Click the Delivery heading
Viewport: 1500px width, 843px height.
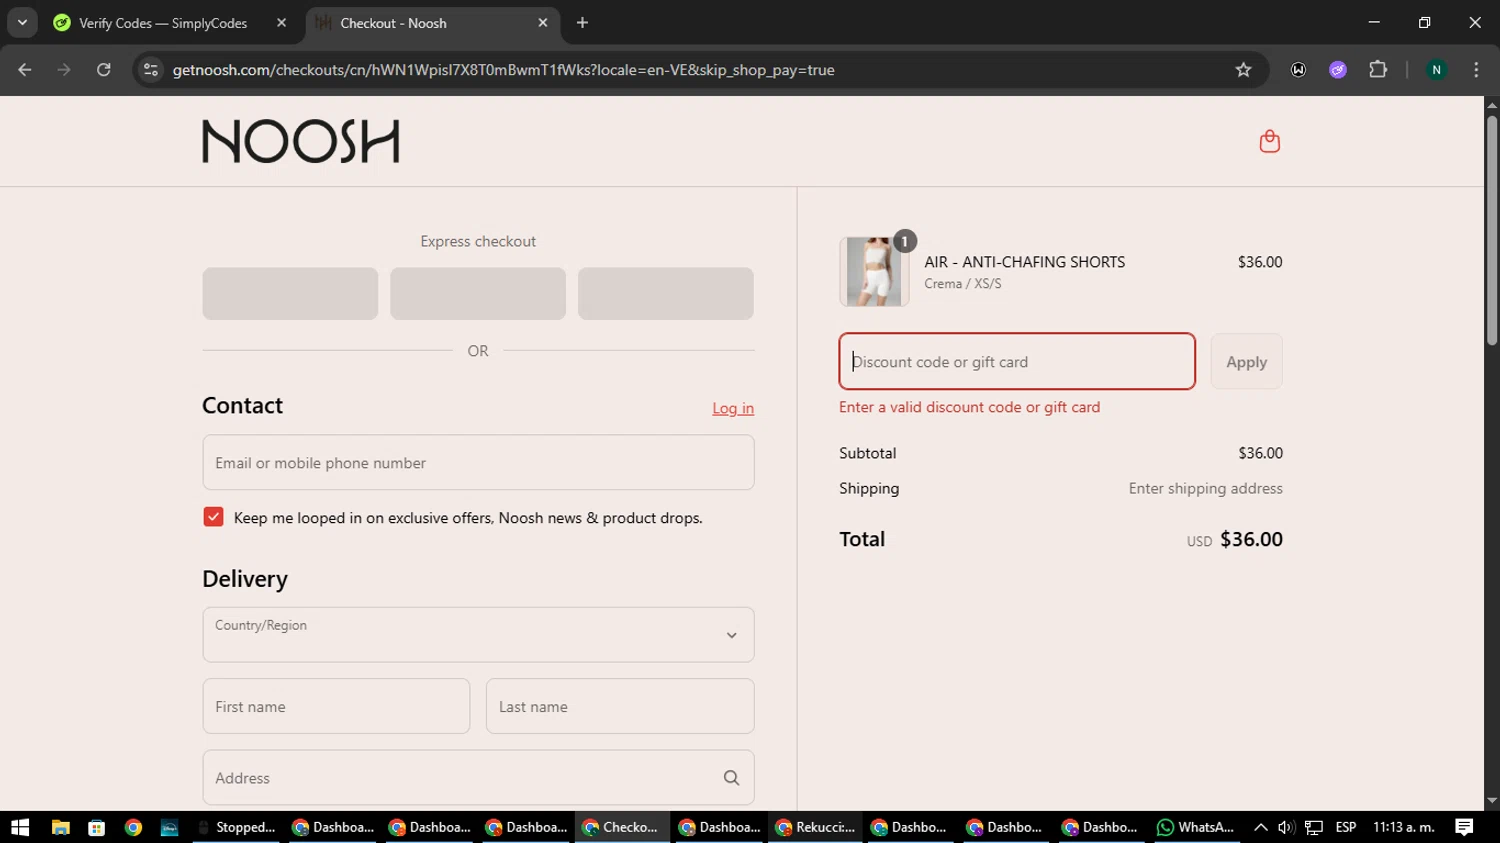[x=245, y=579]
